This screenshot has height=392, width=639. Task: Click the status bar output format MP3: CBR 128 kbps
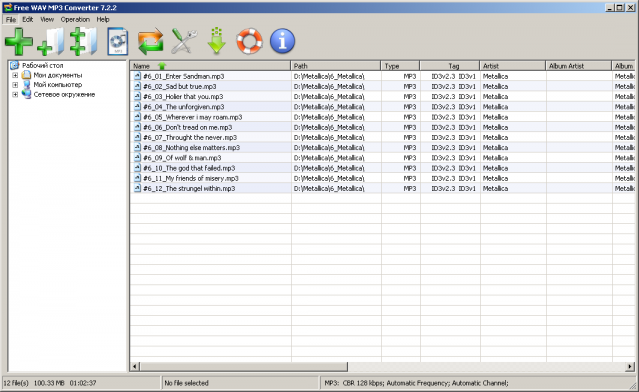click(x=416, y=383)
